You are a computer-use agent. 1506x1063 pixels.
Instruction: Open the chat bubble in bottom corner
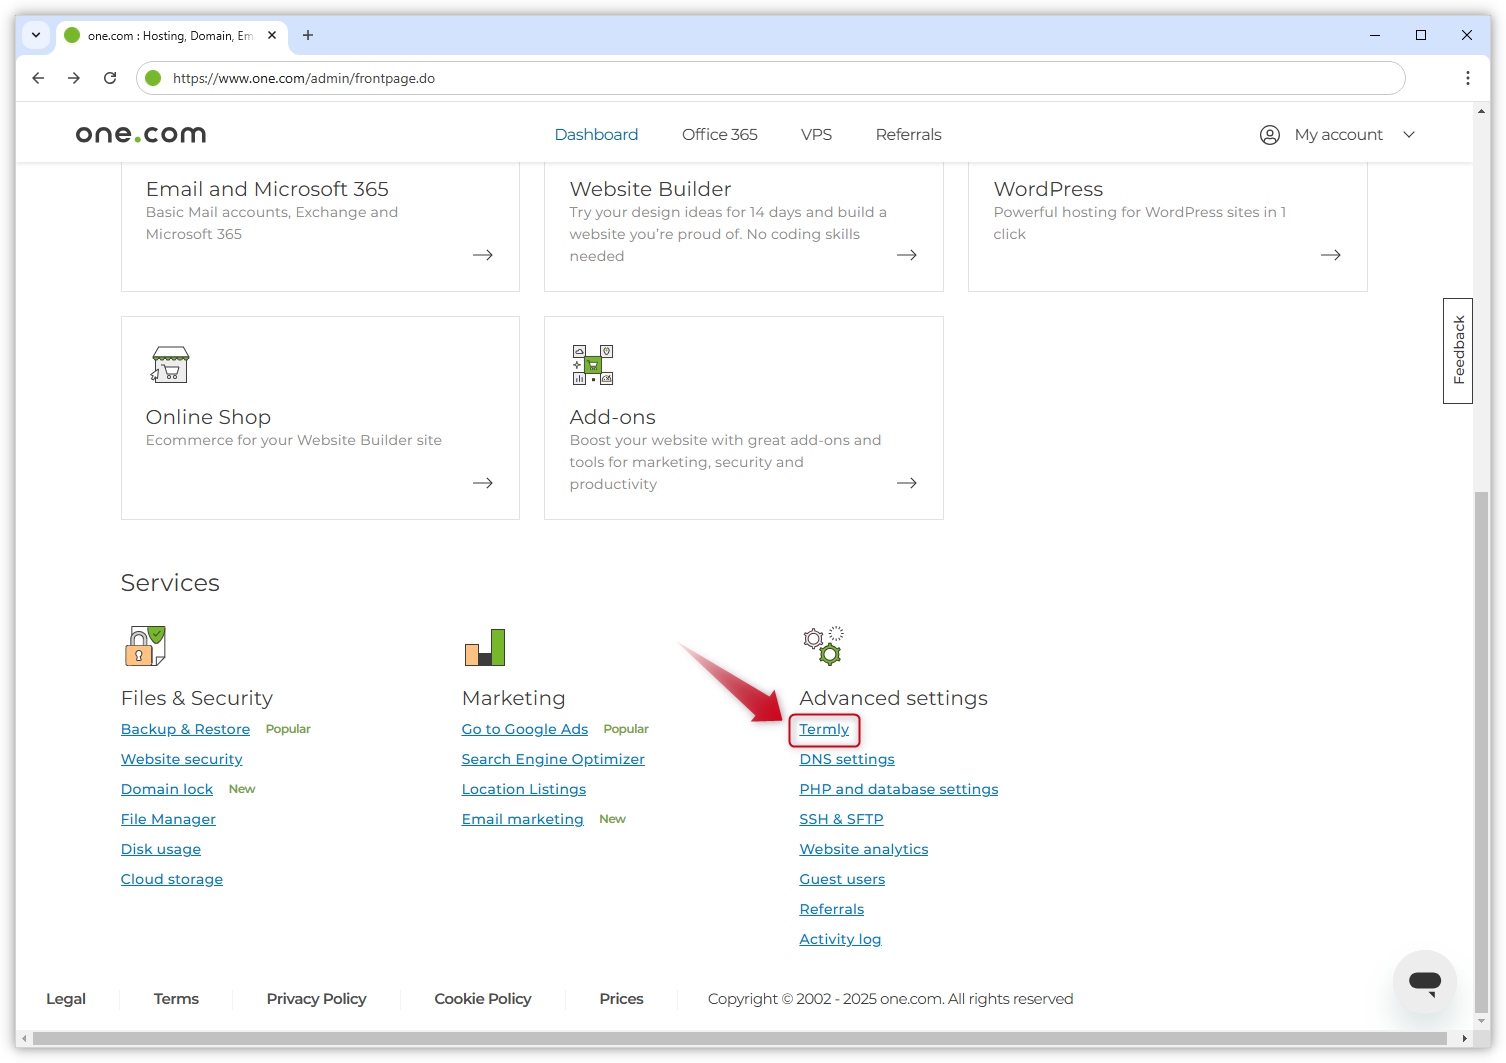(1424, 983)
